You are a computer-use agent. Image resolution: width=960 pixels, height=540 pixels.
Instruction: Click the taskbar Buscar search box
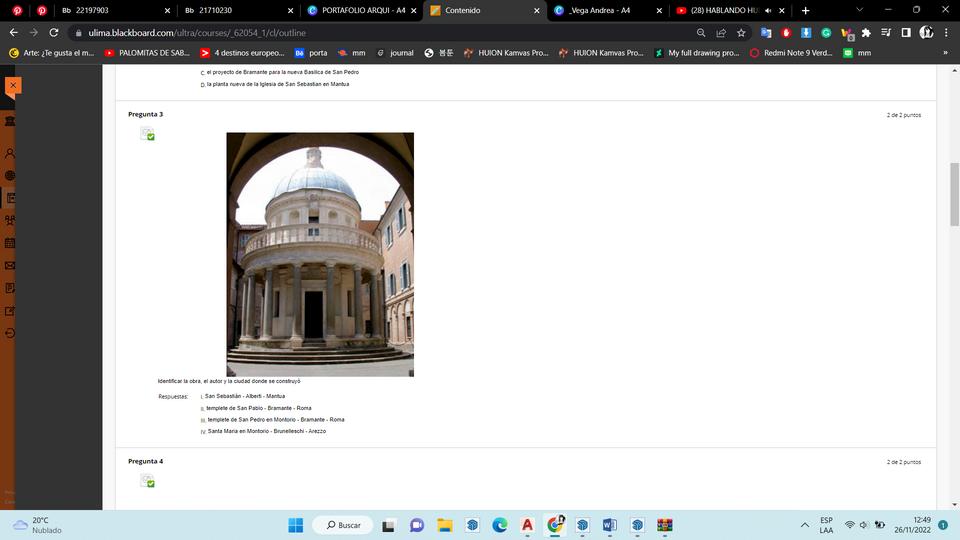click(x=343, y=525)
